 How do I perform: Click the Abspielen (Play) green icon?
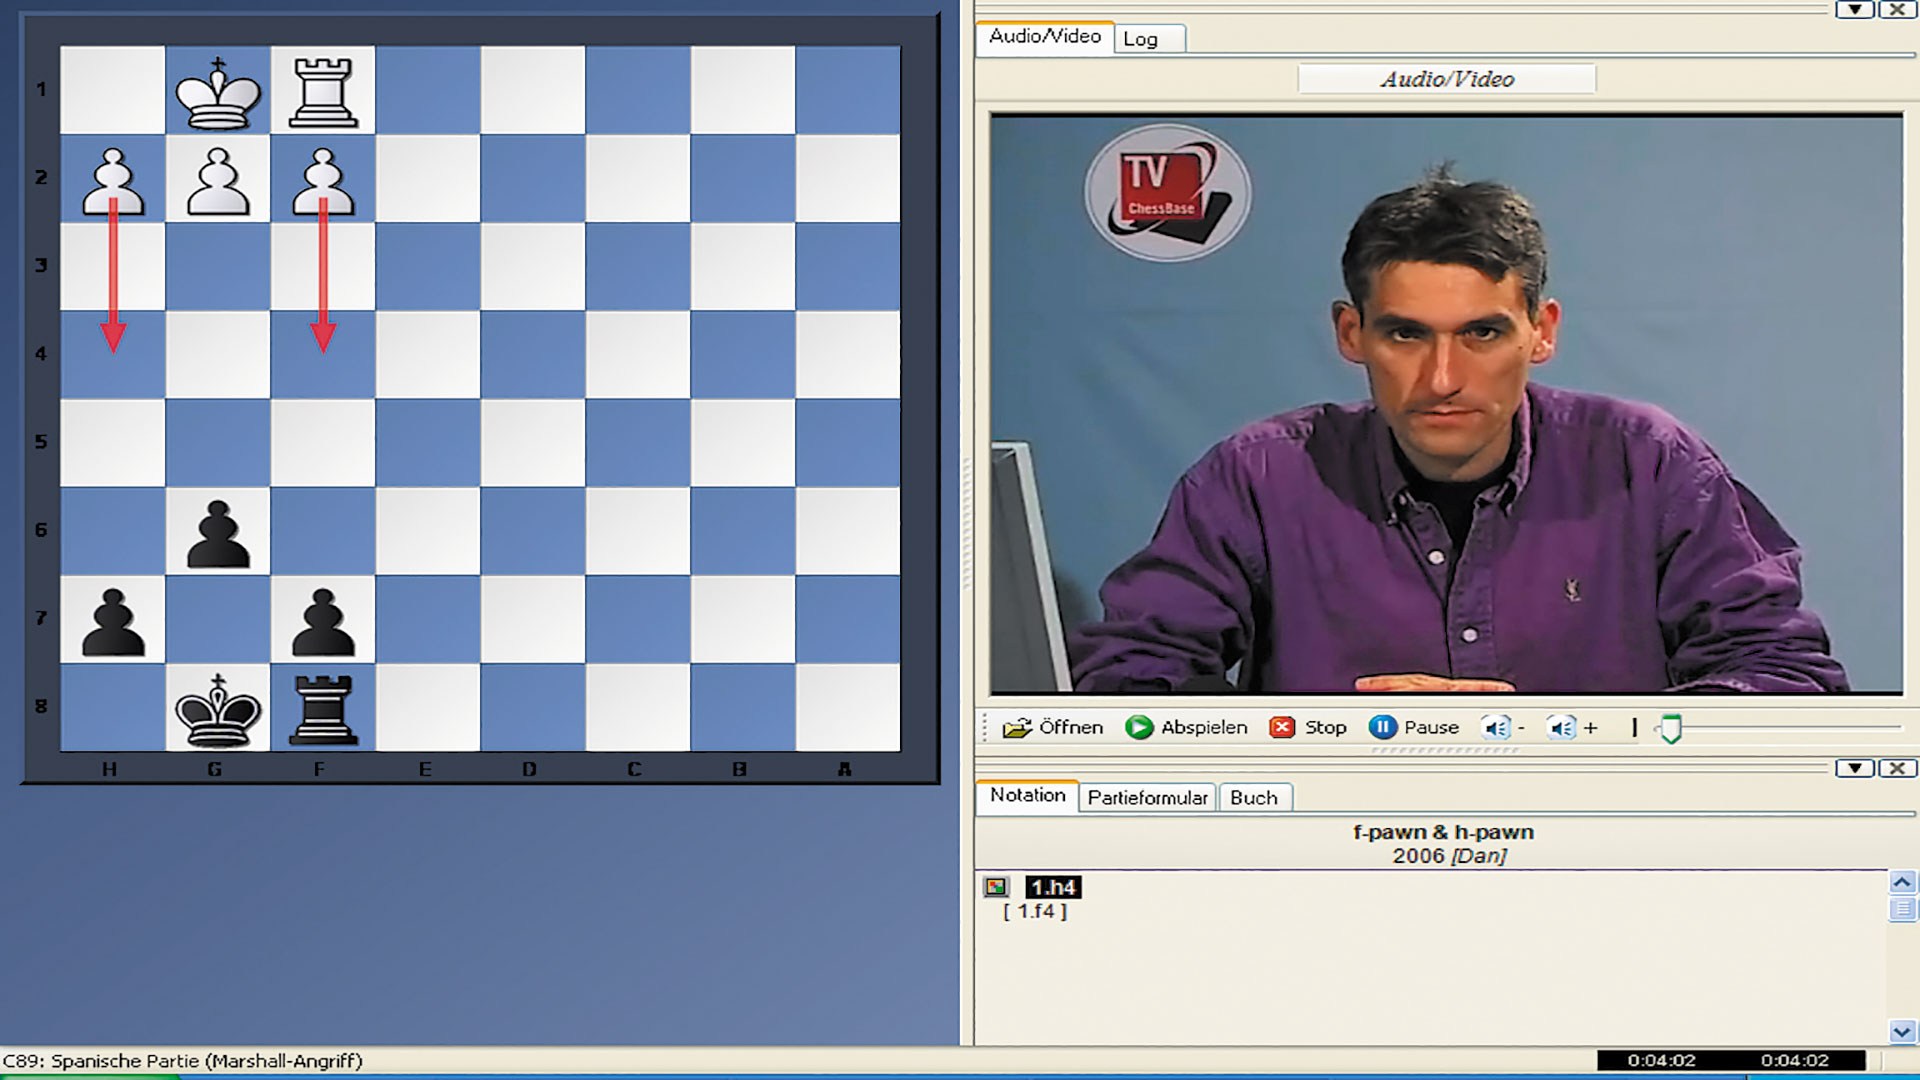(1138, 727)
